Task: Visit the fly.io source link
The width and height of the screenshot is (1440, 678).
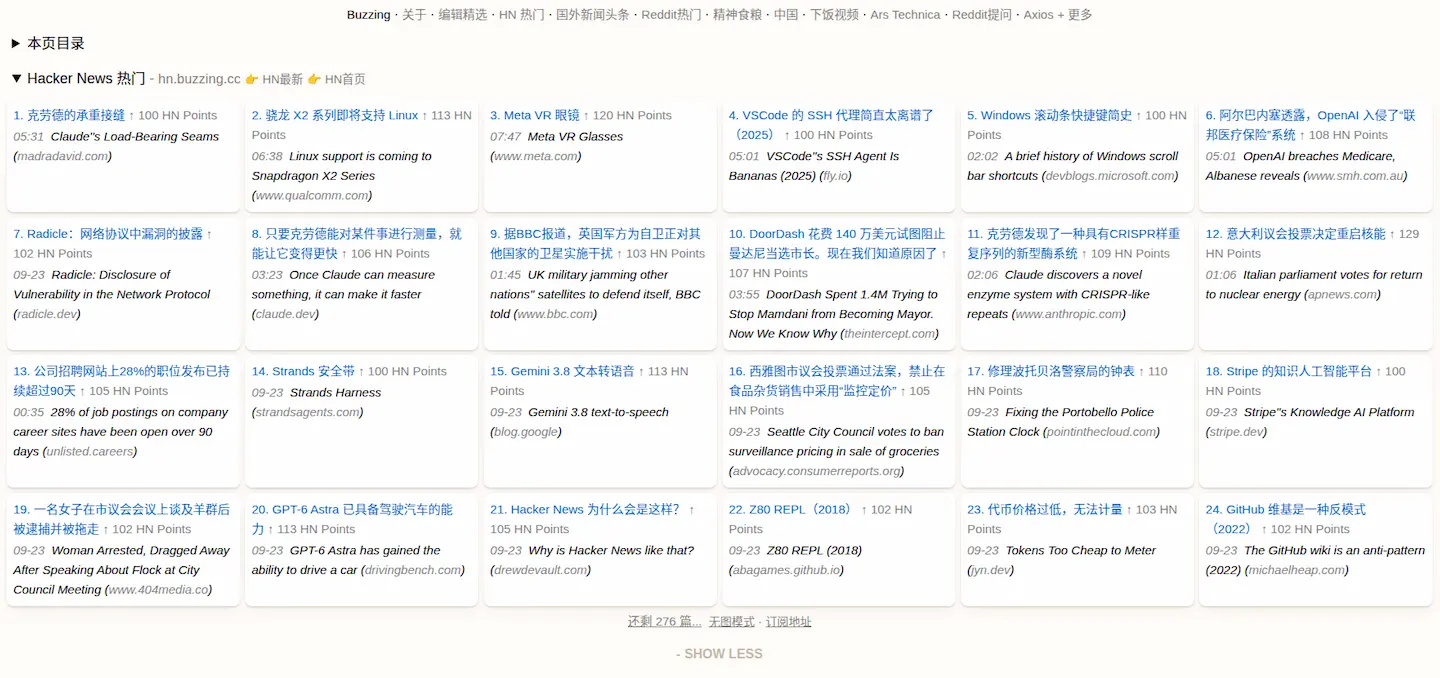Action: tap(836, 176)
